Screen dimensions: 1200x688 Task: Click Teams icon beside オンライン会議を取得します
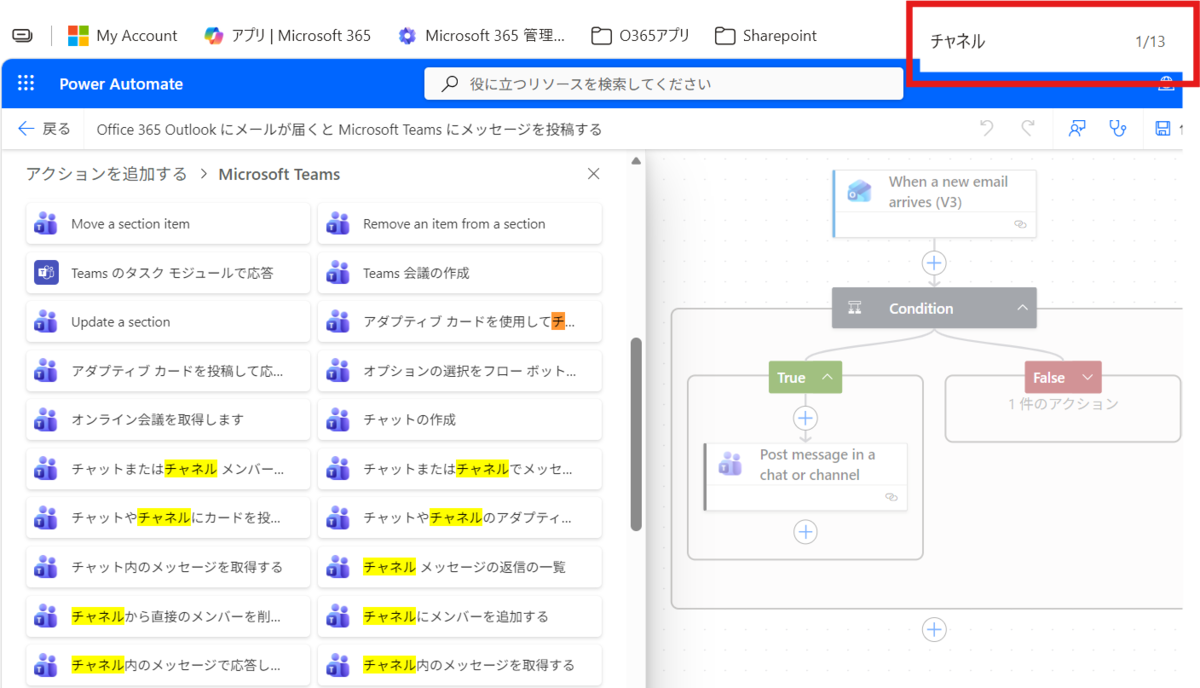(x=46, y=420)
